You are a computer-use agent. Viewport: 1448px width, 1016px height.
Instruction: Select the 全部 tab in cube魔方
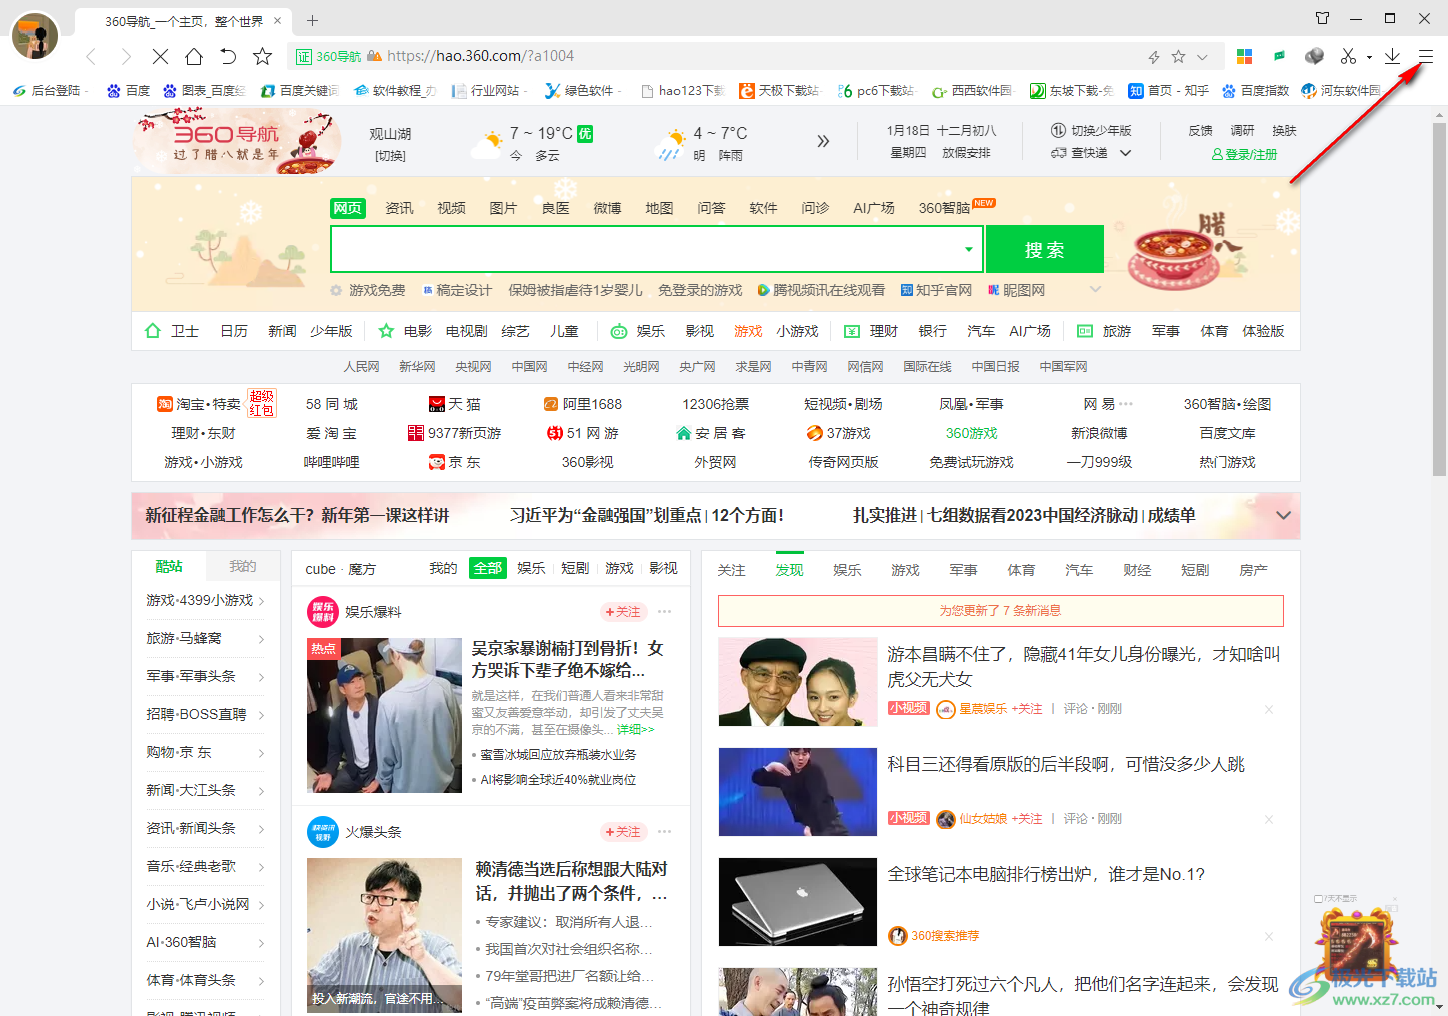tap(488, 568)
